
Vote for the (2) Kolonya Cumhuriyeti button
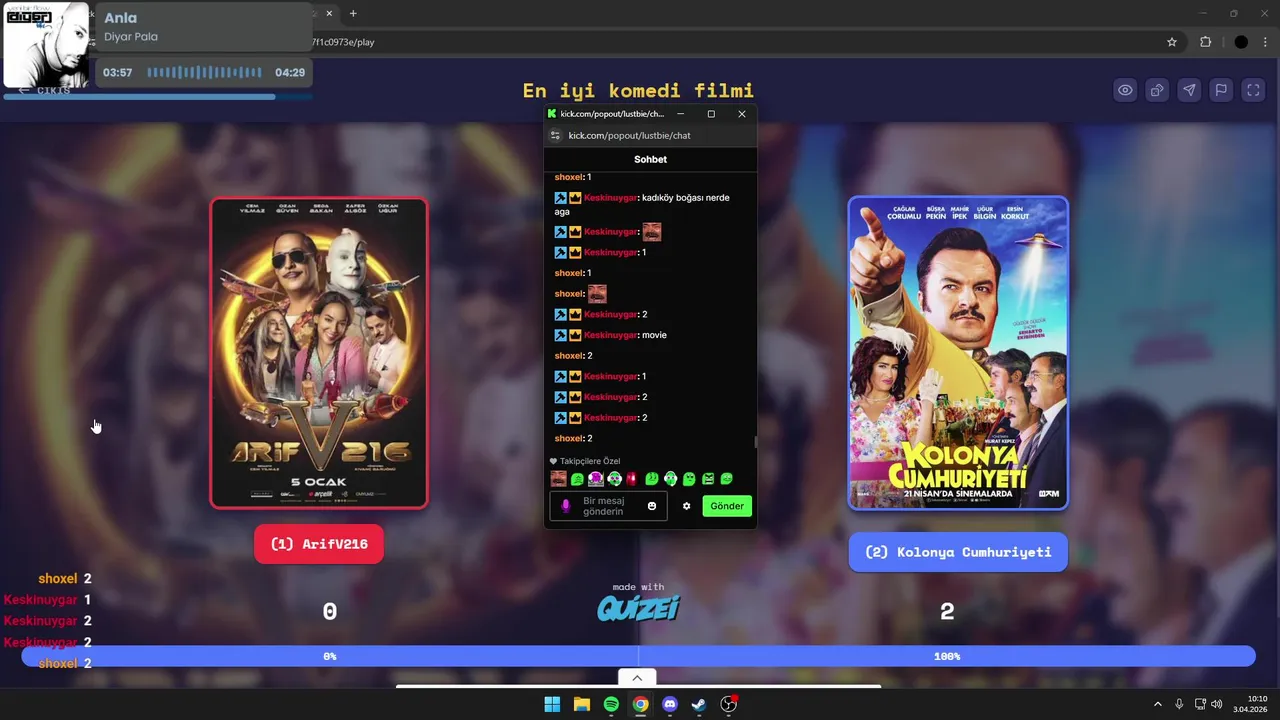click(958, 552)
